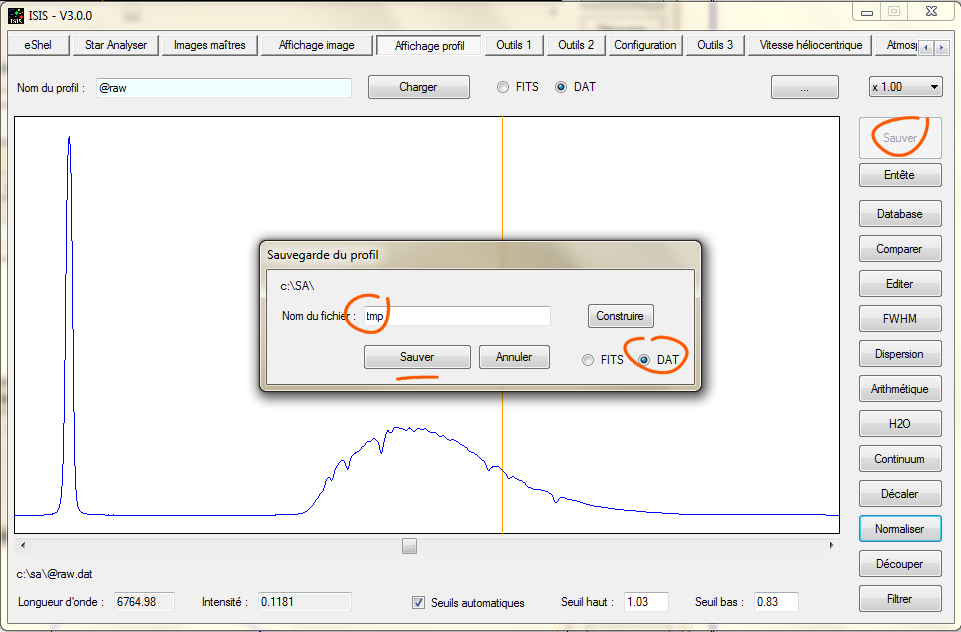
Task: Click the Seuil haut value field
Action: click(x=647, y=602)
